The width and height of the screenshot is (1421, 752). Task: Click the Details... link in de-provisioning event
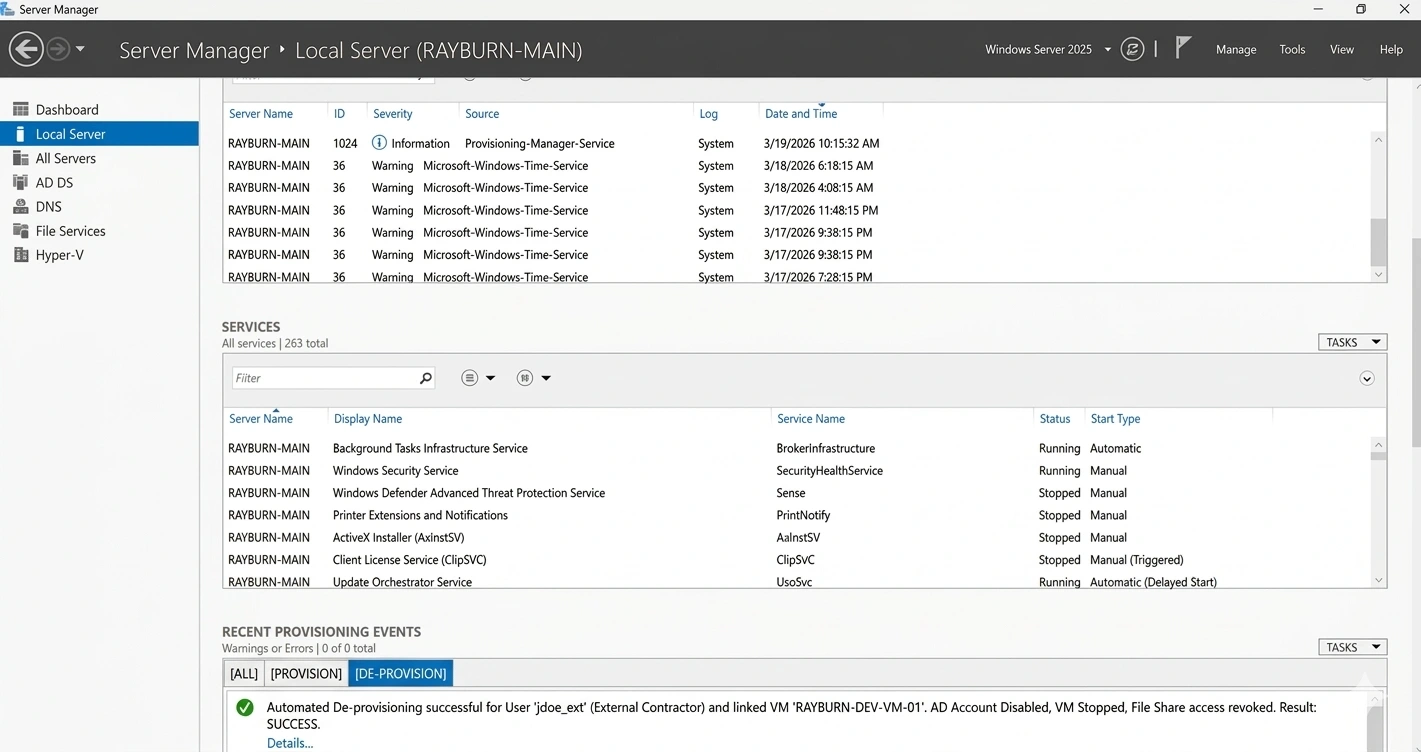click(290, 743)
